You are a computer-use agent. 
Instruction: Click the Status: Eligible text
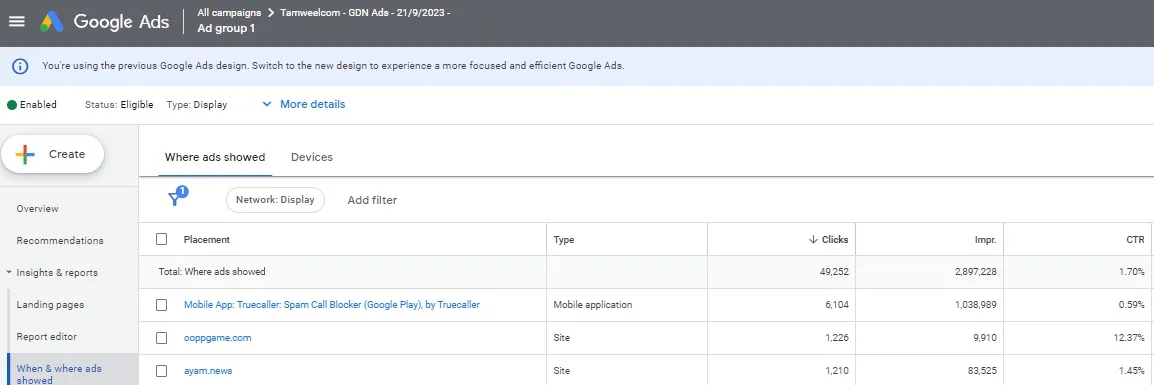tap(119, 105)
